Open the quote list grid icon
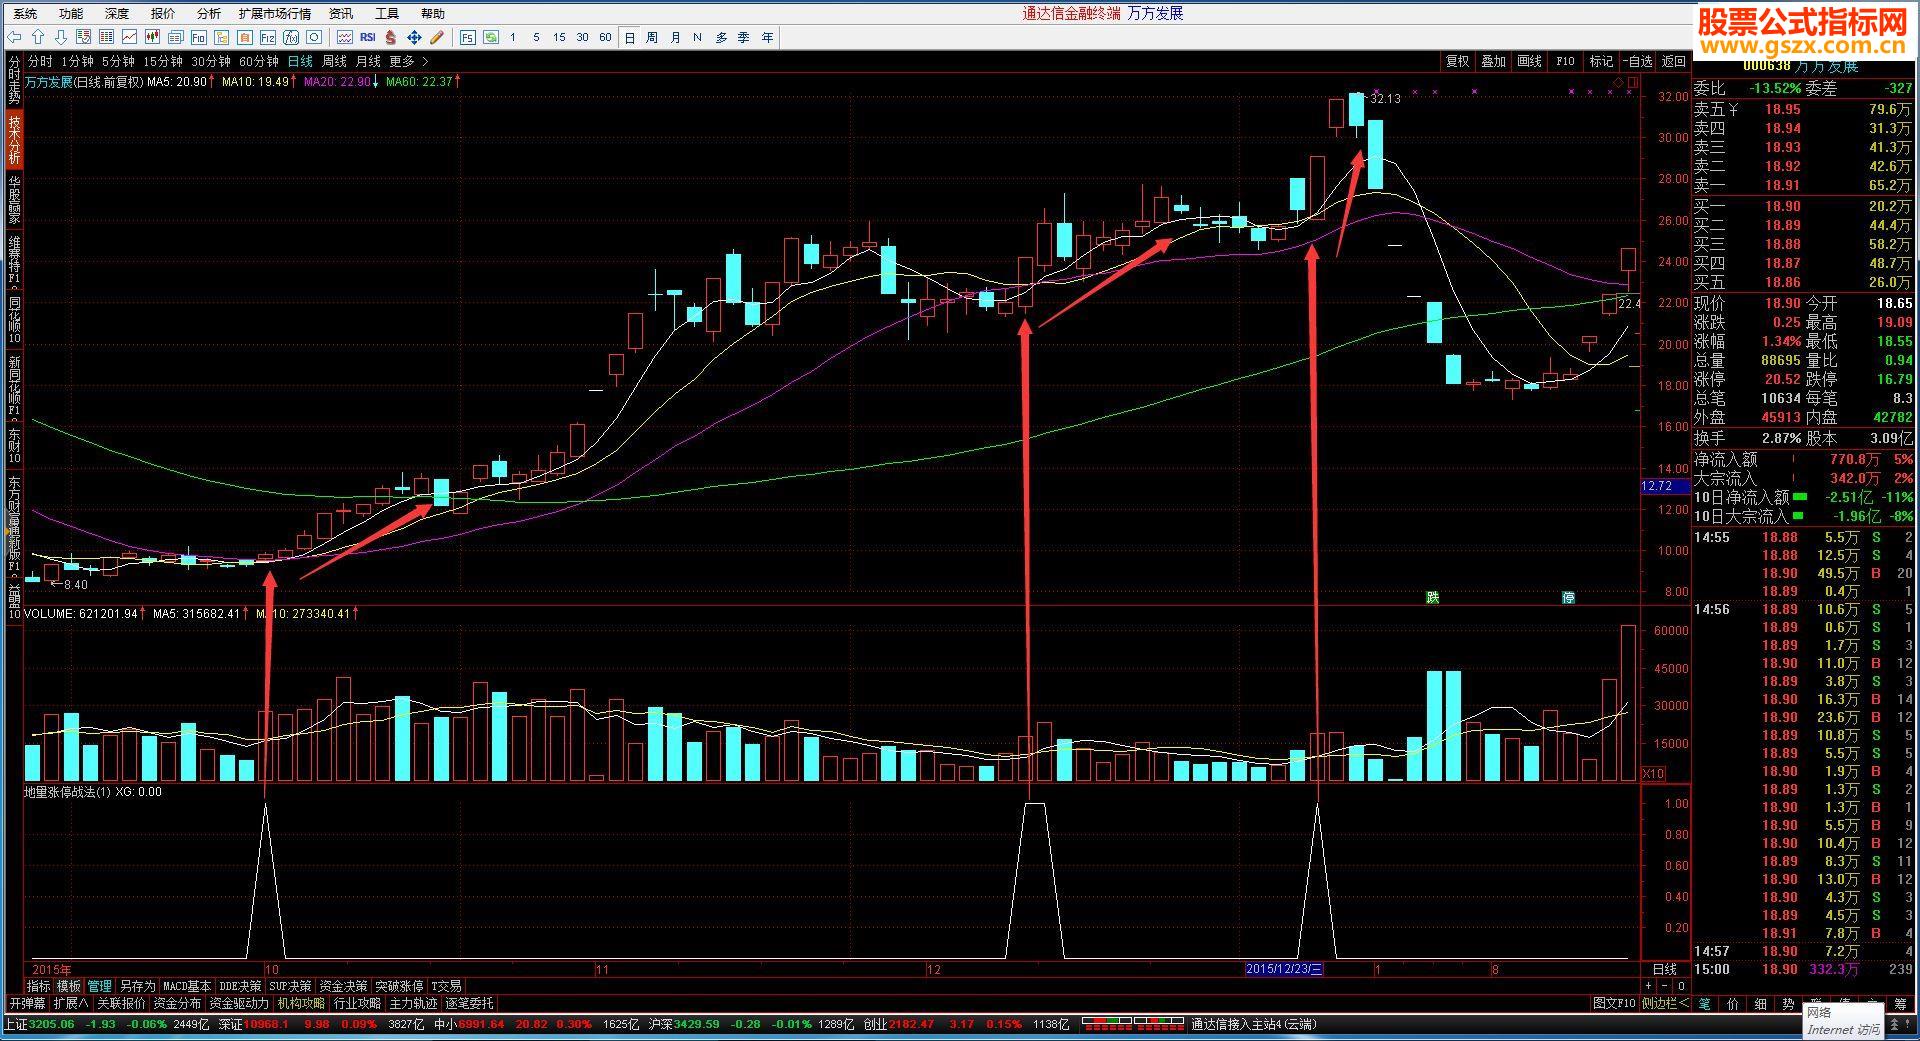 click(x=107, y=37)
